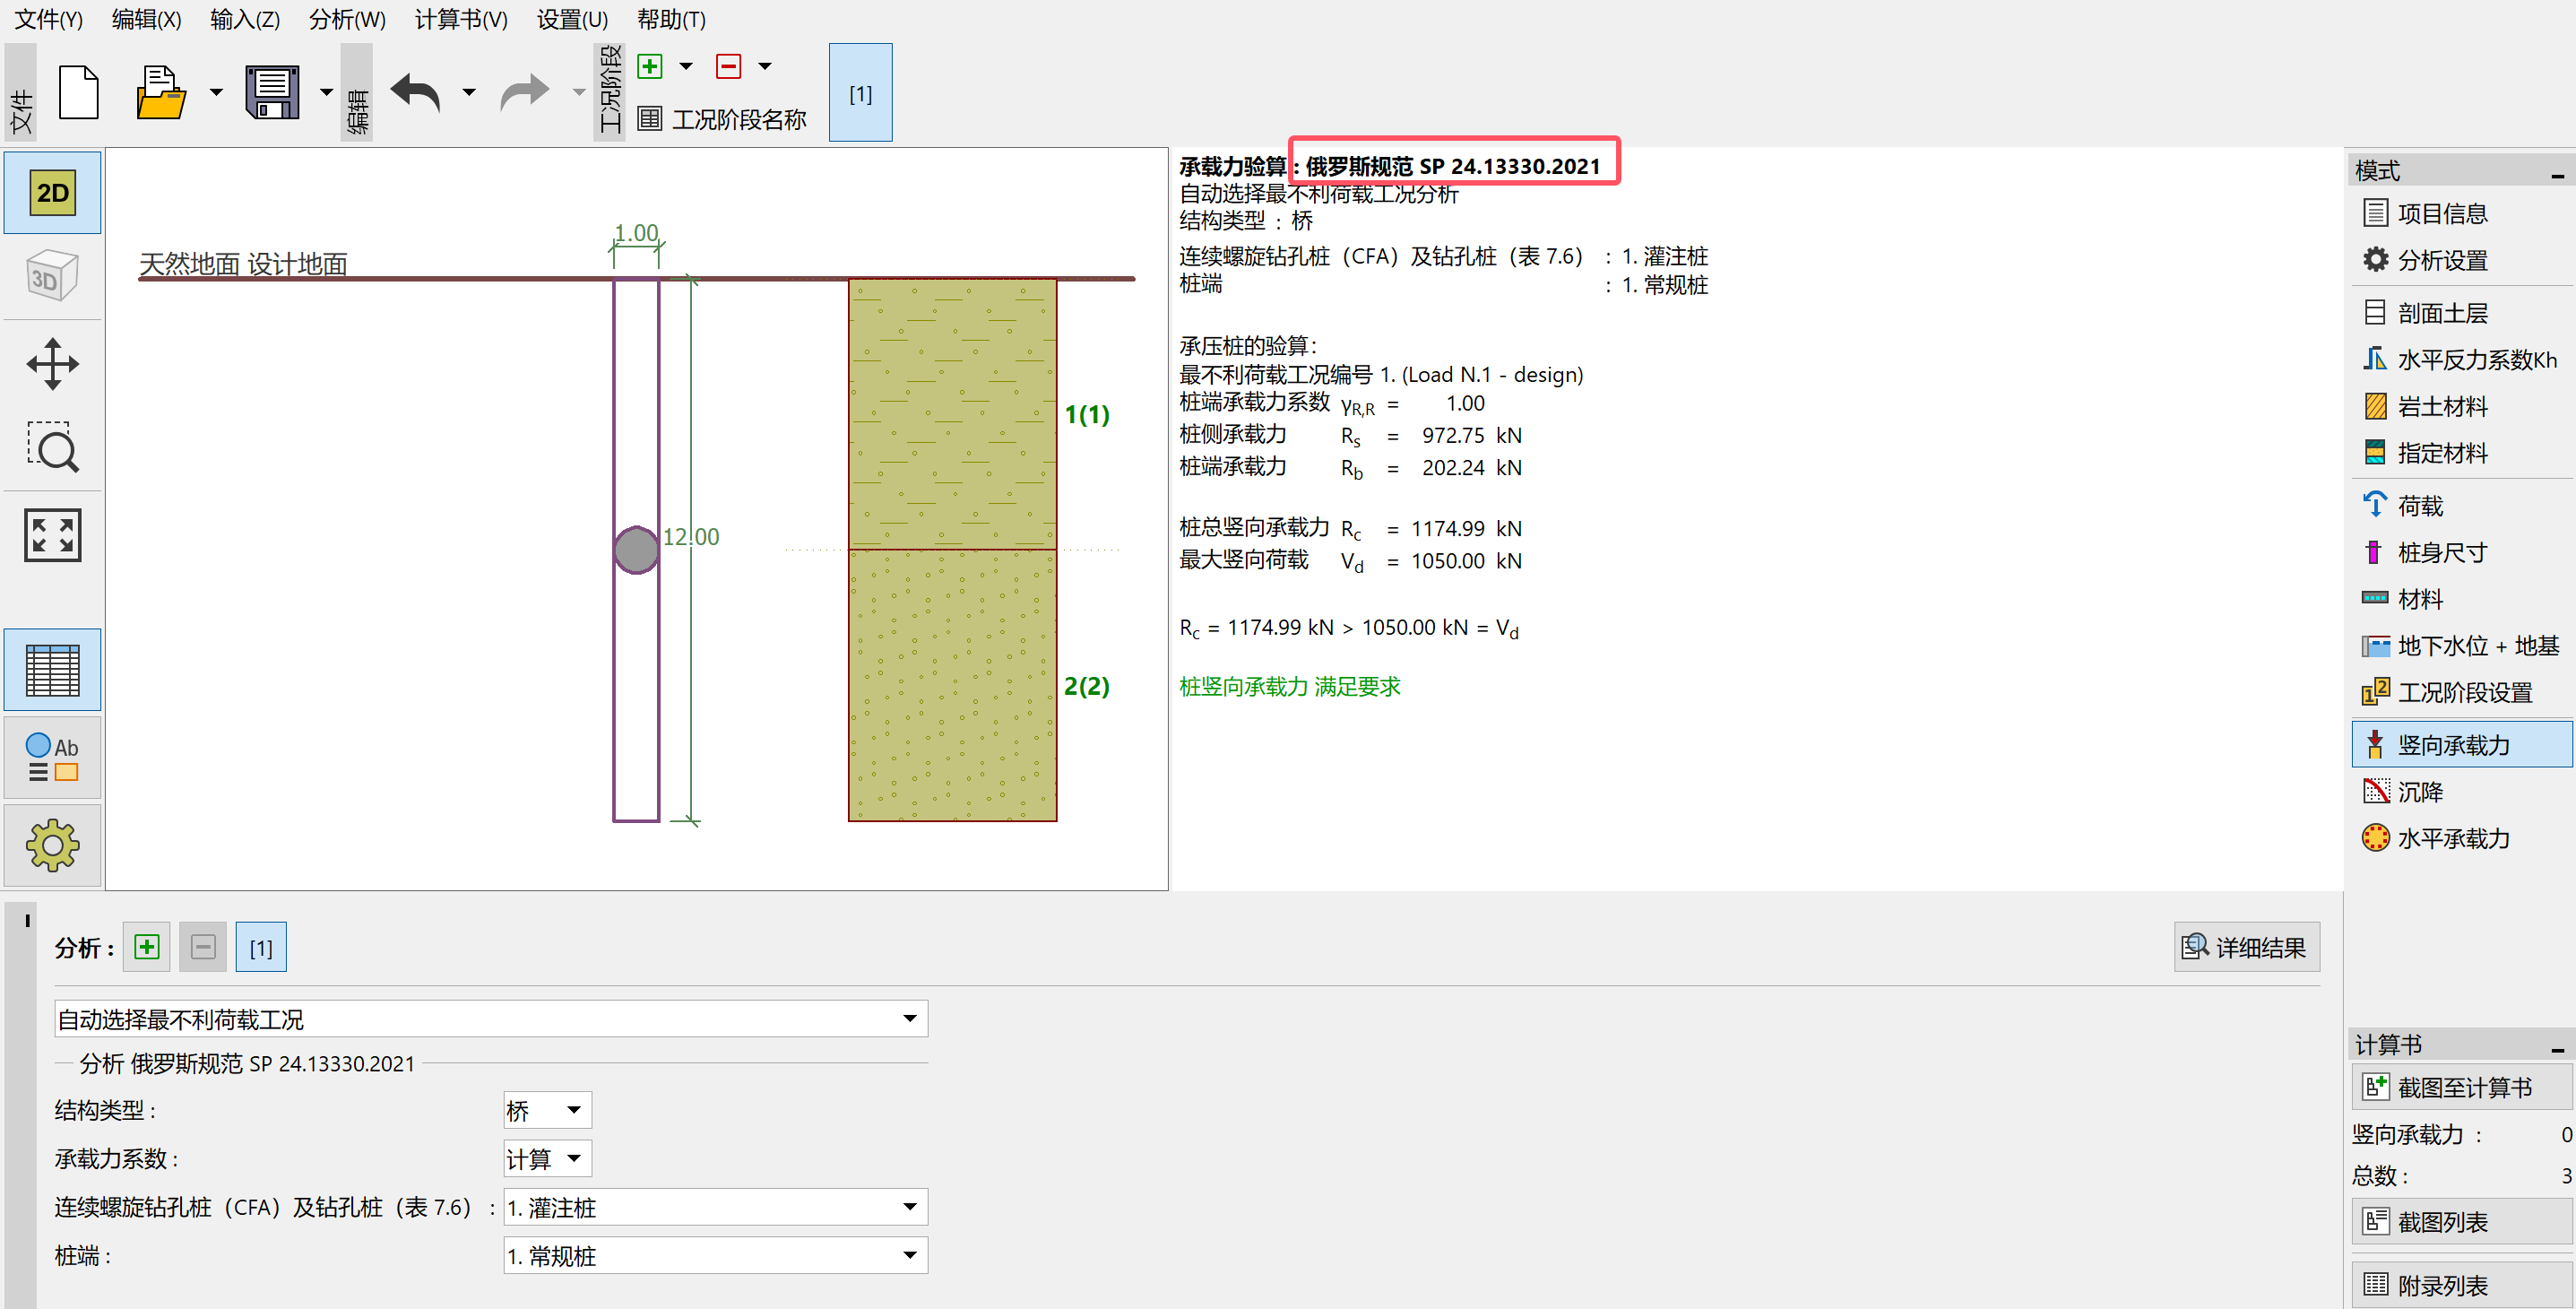Add a construction stage with green plus
Viewport: 2576px width, 1309px height.
(650, 66)
